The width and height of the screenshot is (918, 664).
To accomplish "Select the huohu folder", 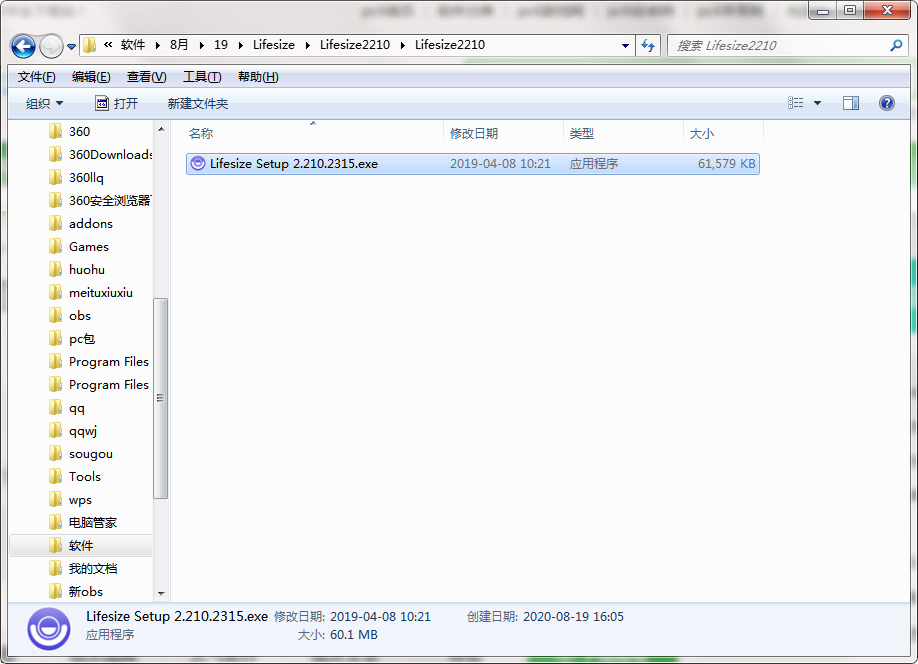I will pos(87,270).
